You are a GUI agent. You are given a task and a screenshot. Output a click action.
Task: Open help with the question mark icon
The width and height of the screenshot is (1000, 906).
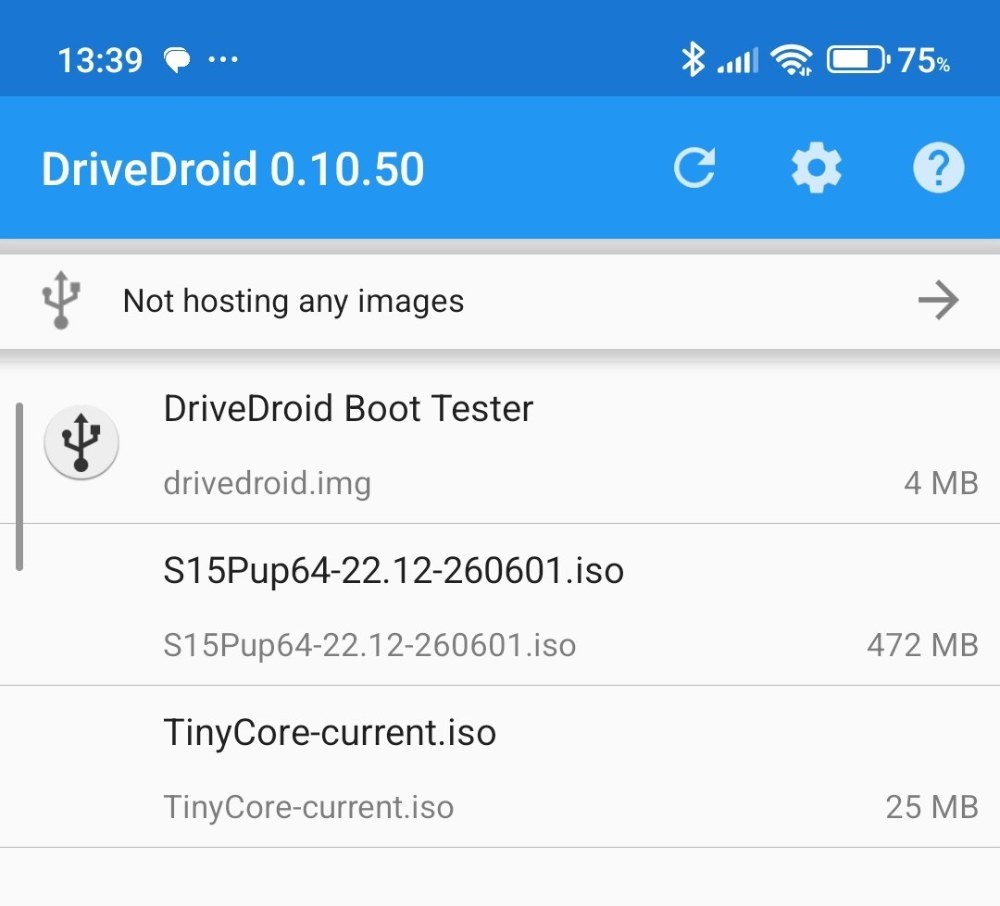(938, 168)
